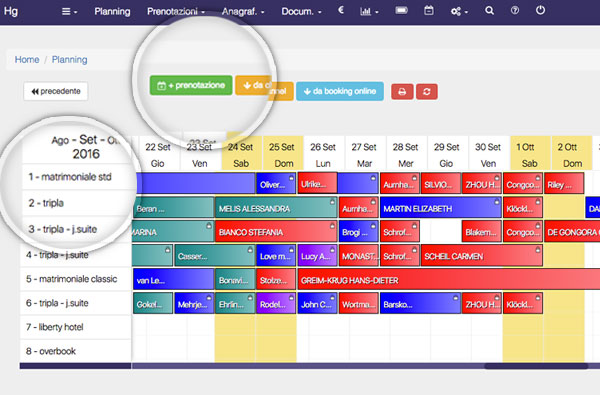Select room row 5 - matrimoniale classic

[75, 279]
